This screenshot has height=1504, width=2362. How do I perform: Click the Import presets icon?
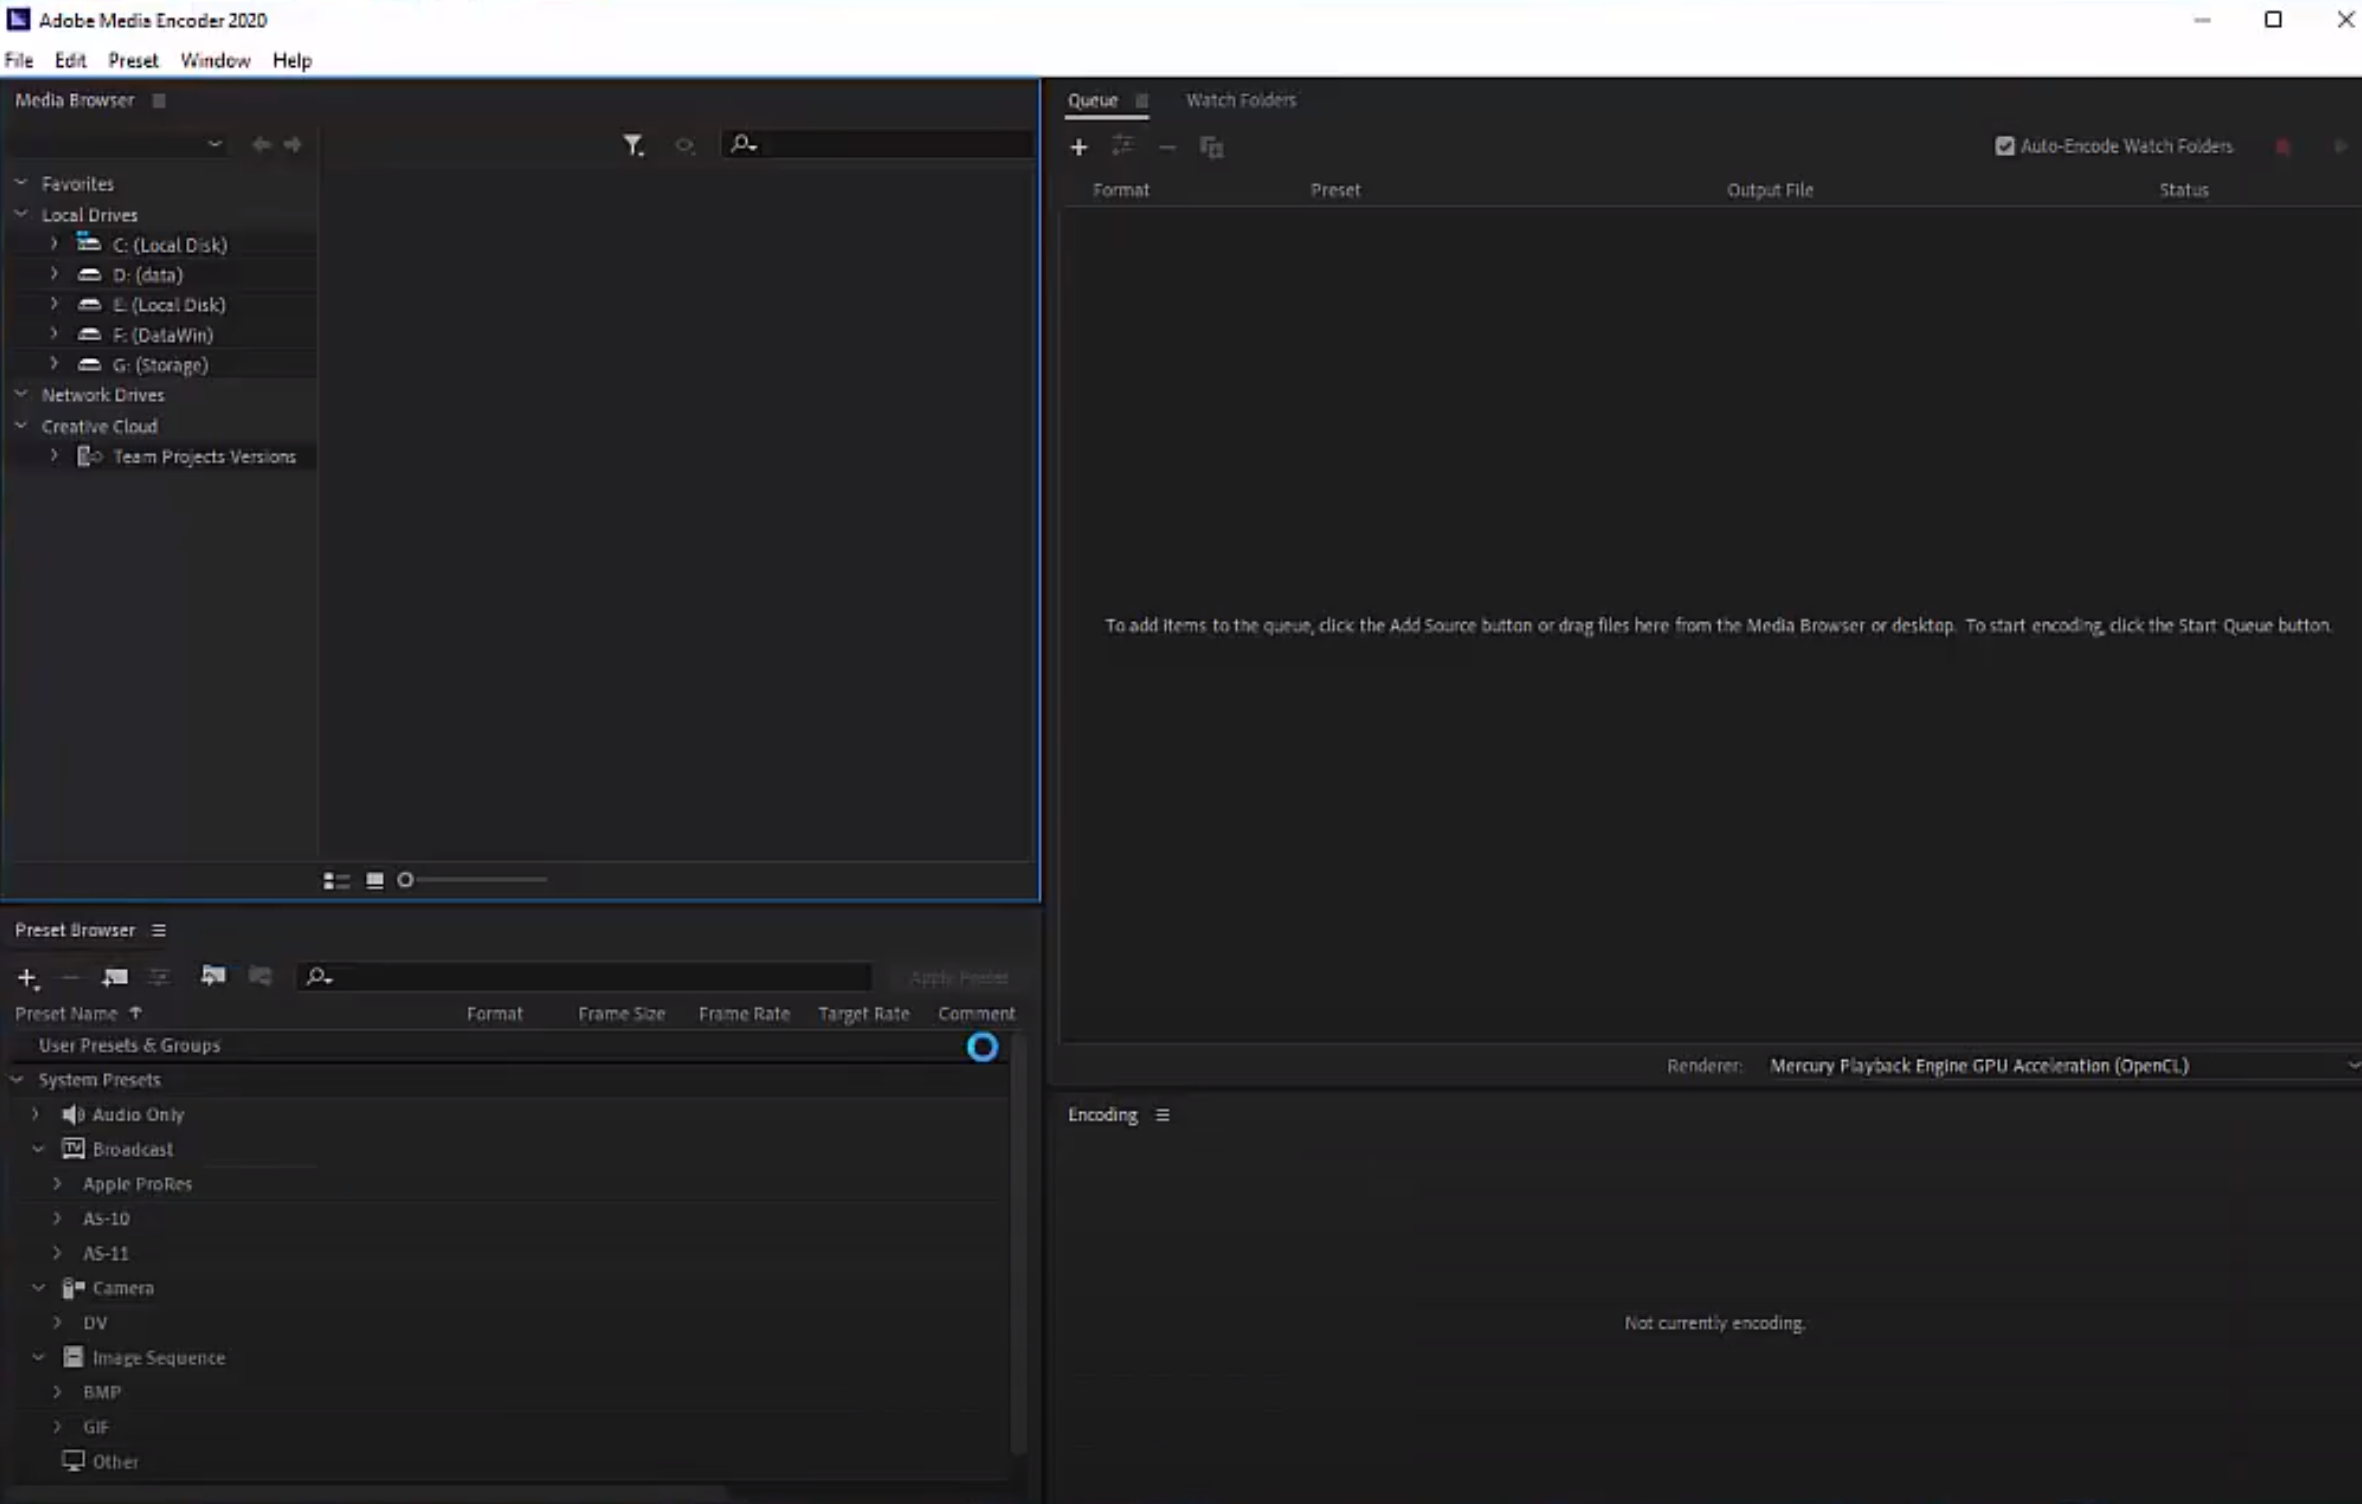(213, 976)
